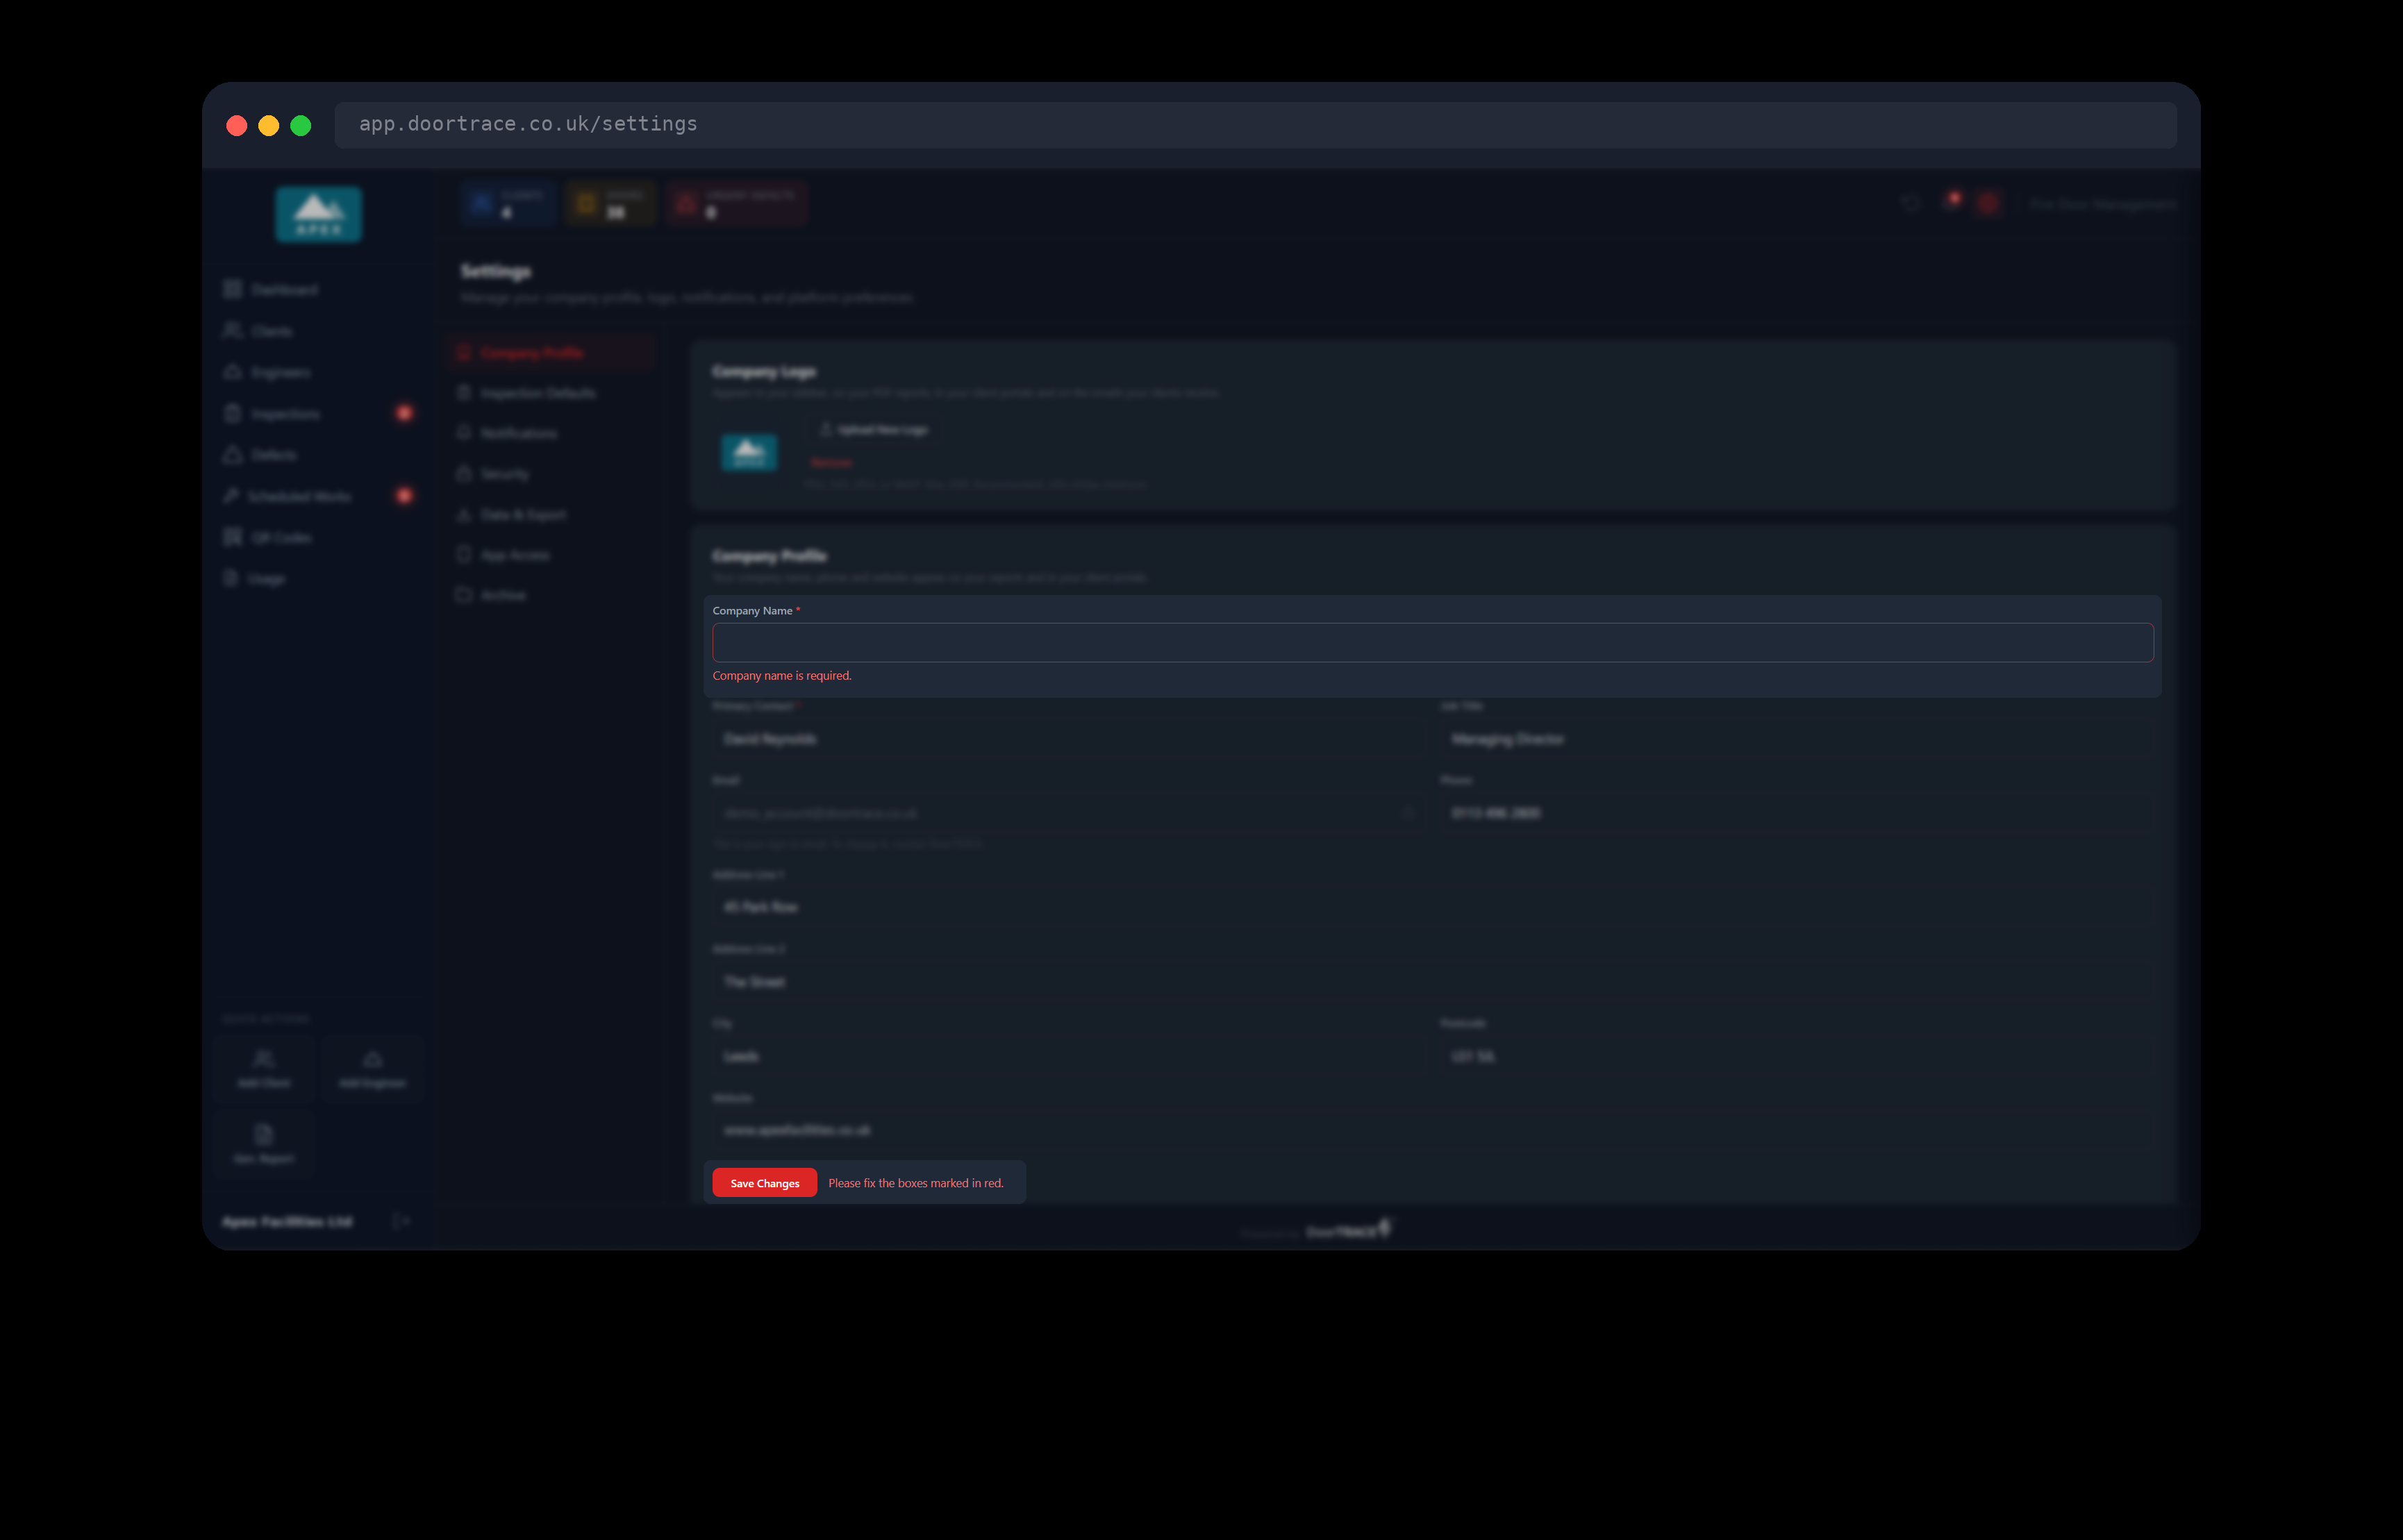Open Scheduled Works via its wrench icon

point(232,496)
